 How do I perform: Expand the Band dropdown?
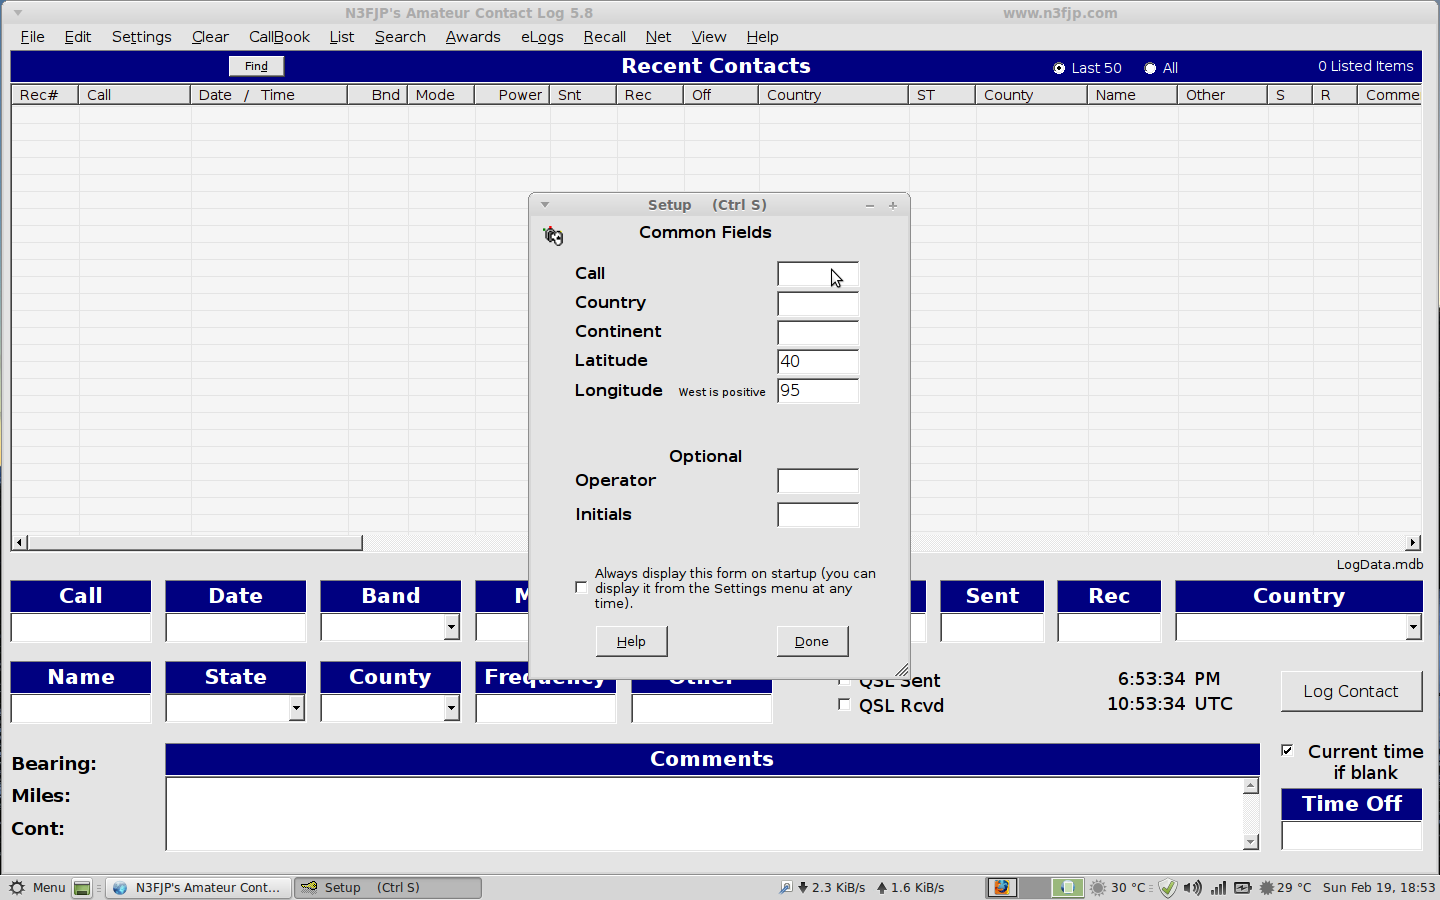pos(451,627)
